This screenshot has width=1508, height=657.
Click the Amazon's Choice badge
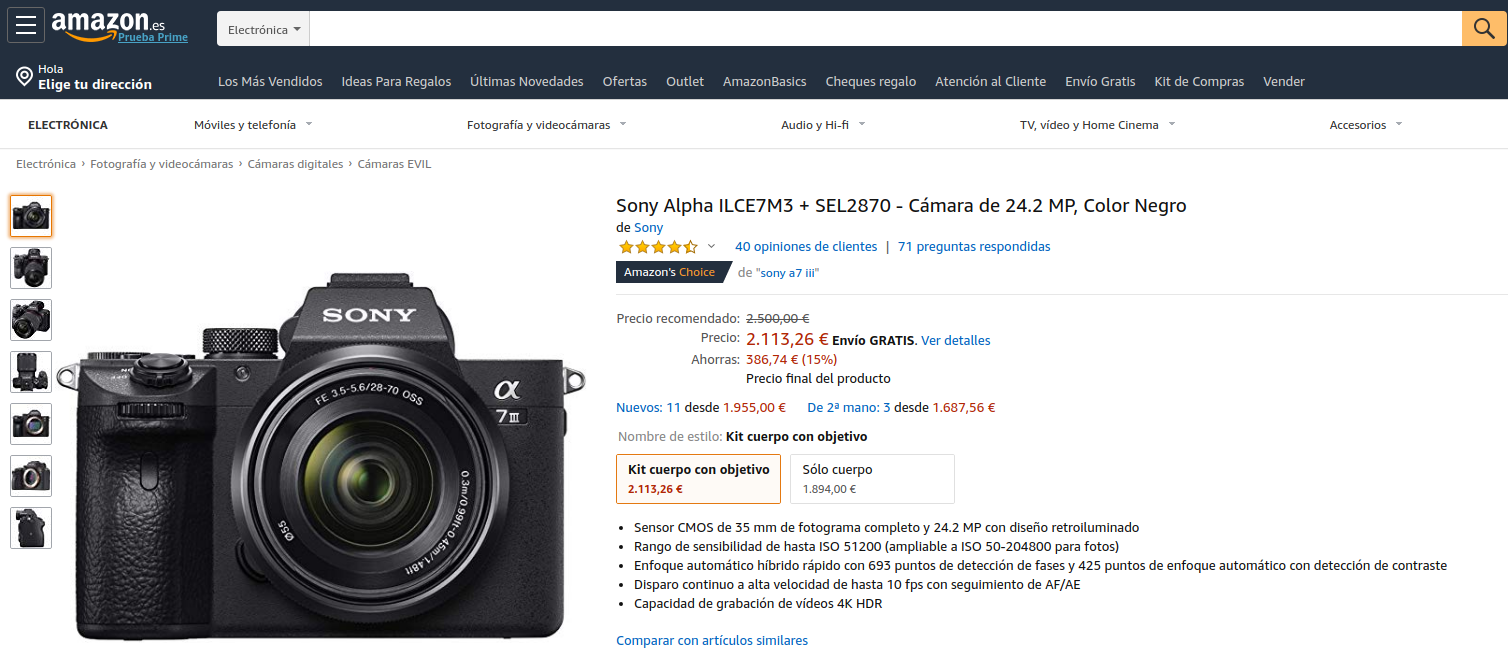coord(670,272)
